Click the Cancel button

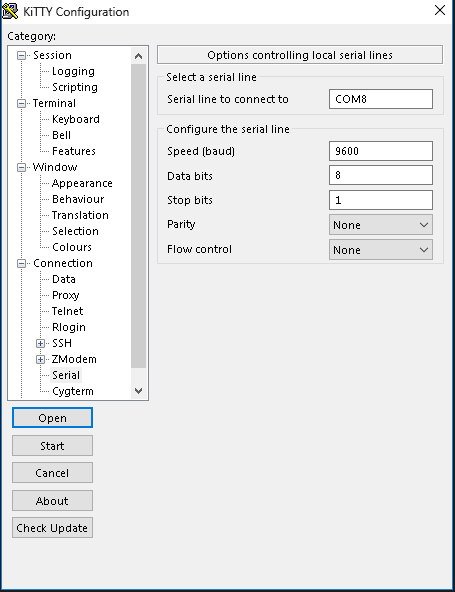(52, 473)
